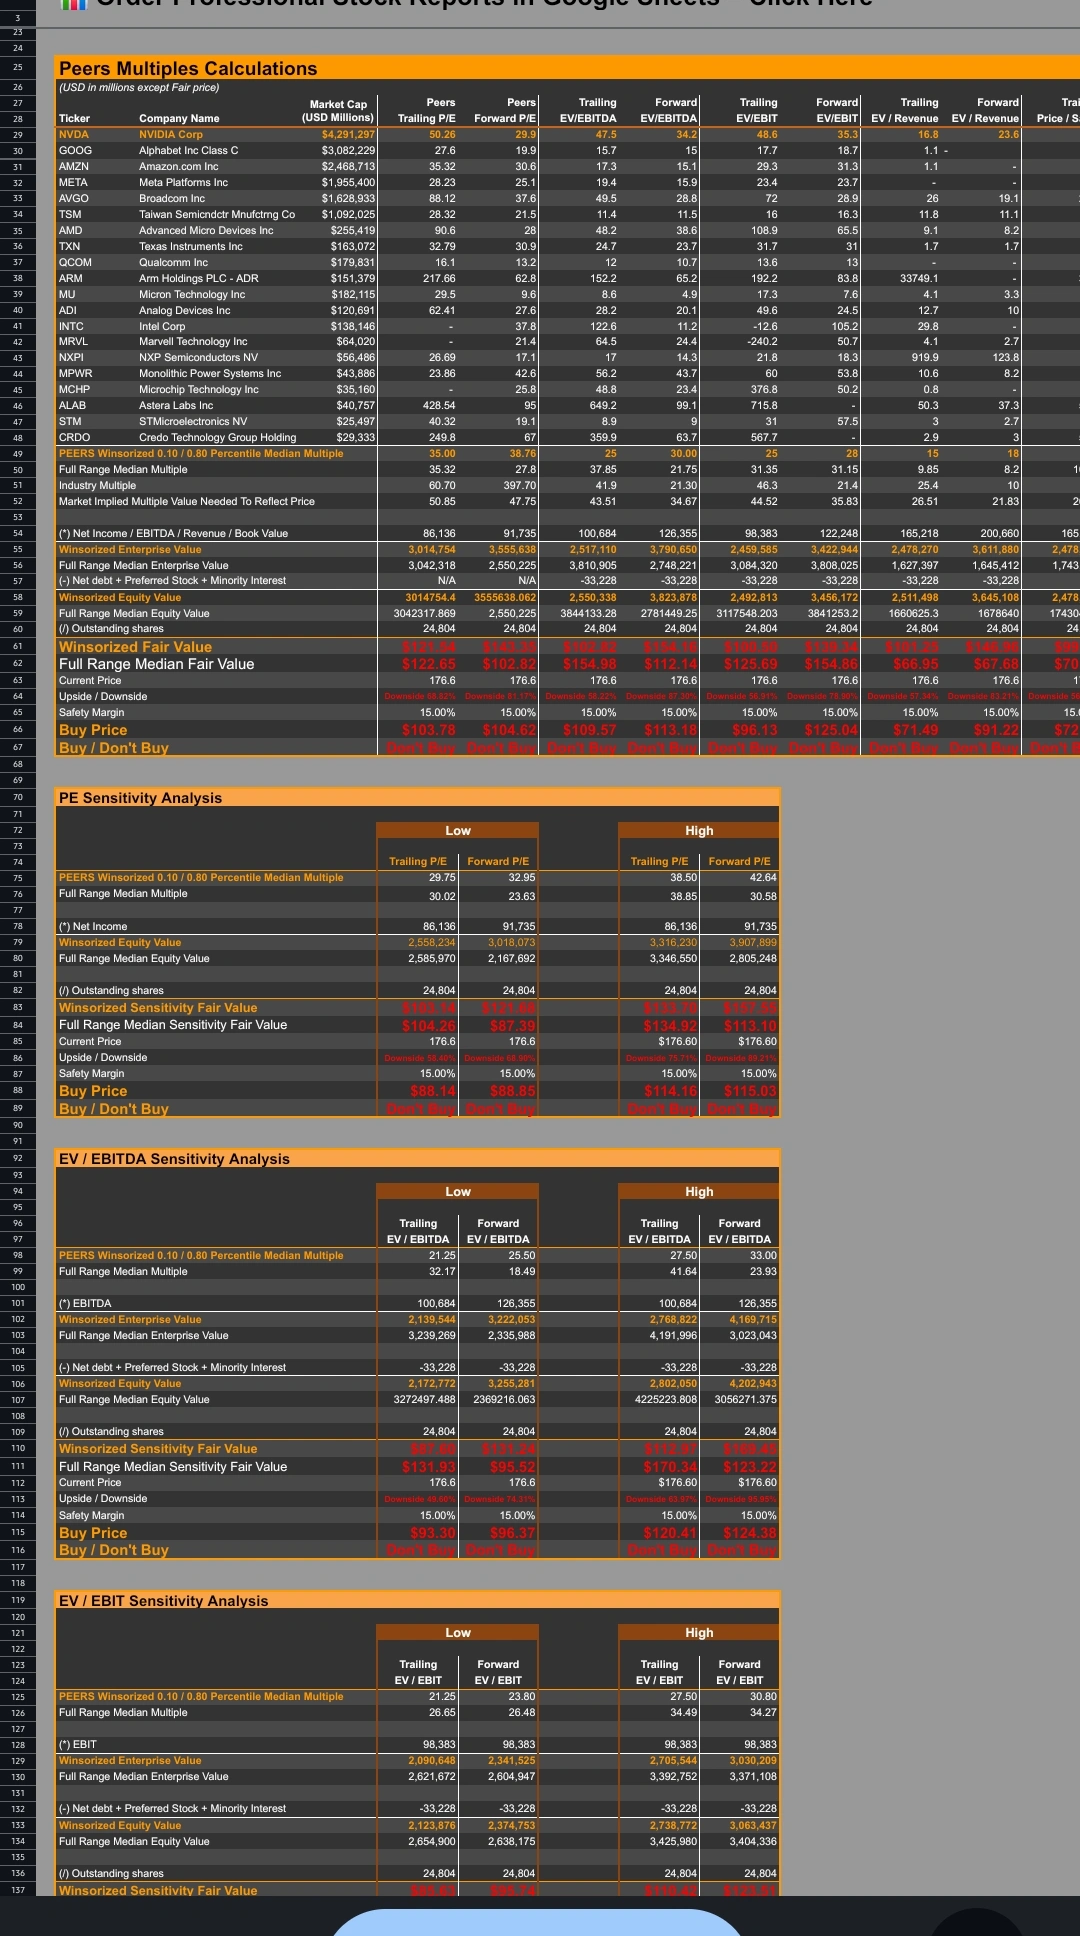This screenshot has height=1936, width=1080.
Task: Click the NVDA ticker cell
Action: [x=74, y=135]
